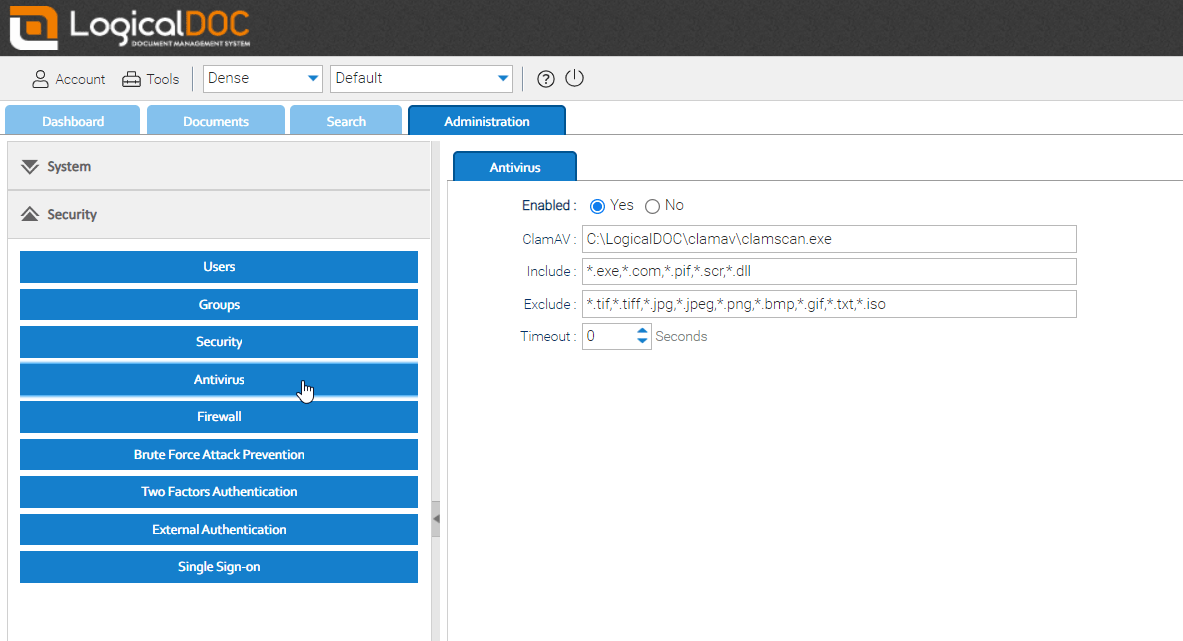
Task: Click the Account user icon
Action: tap(40, 78)
